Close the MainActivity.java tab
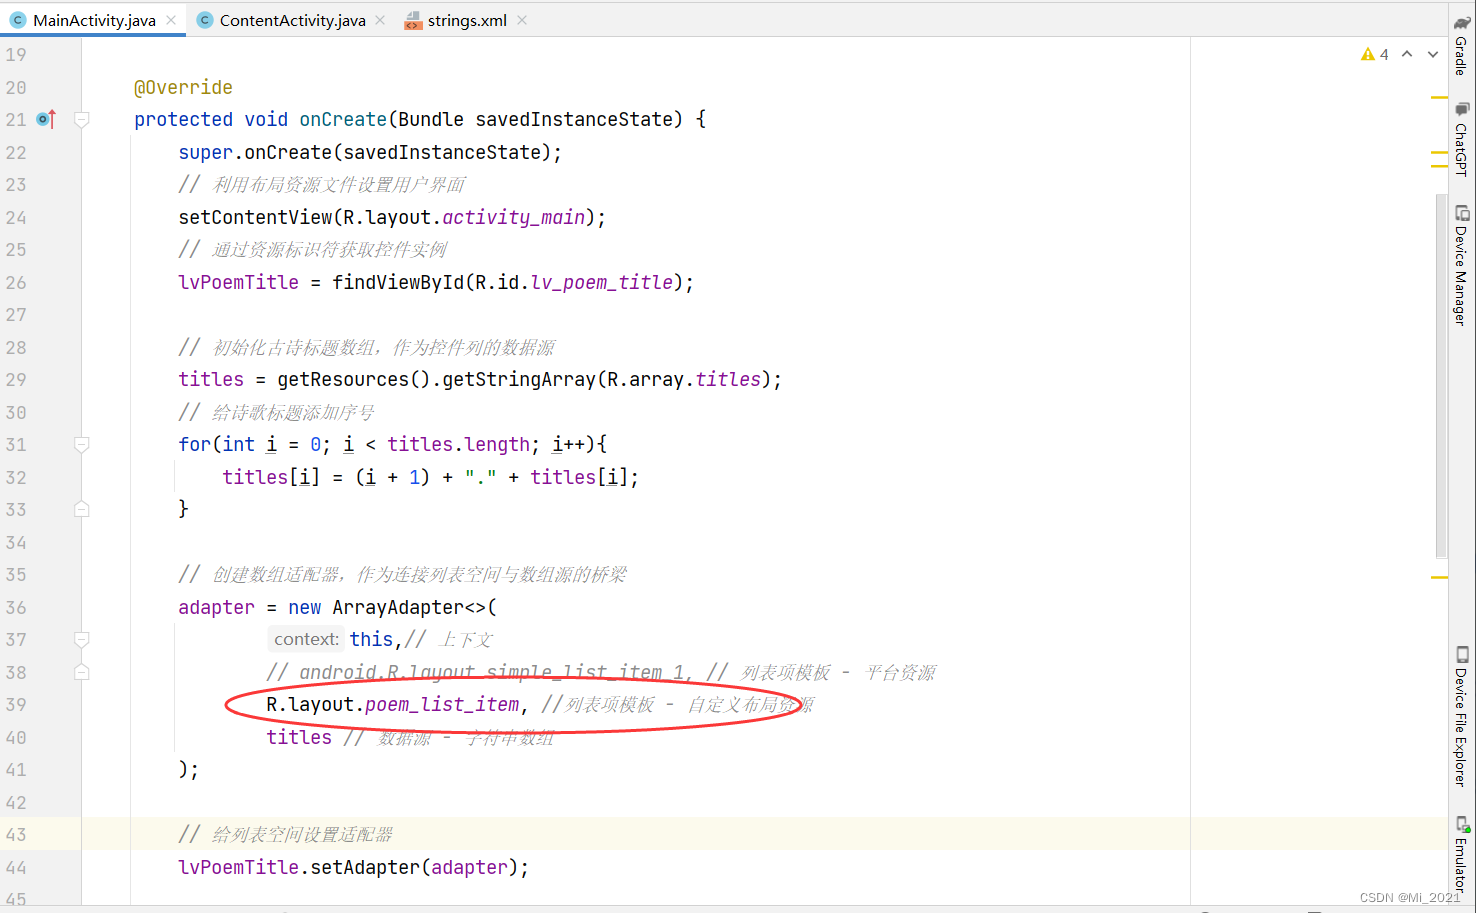Viewport: 1476px width, 913px height. click(172, 20)
